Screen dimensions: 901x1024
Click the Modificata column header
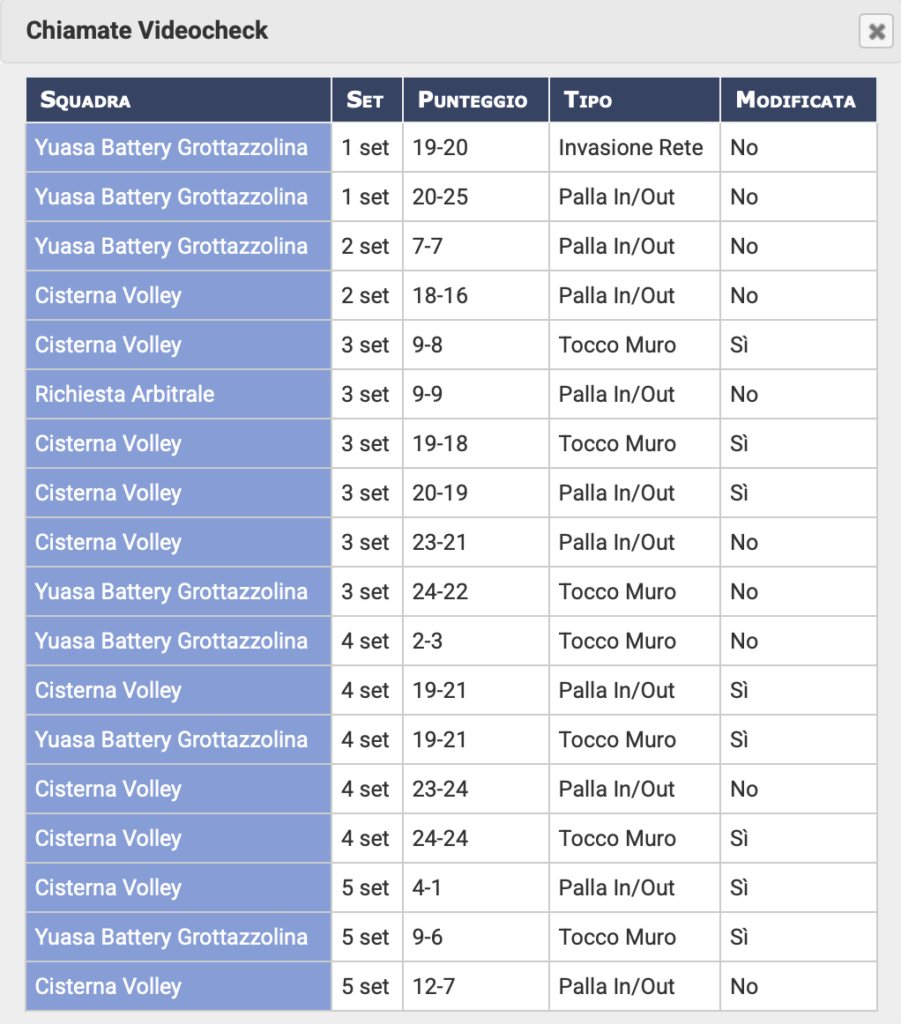(795, 100)
